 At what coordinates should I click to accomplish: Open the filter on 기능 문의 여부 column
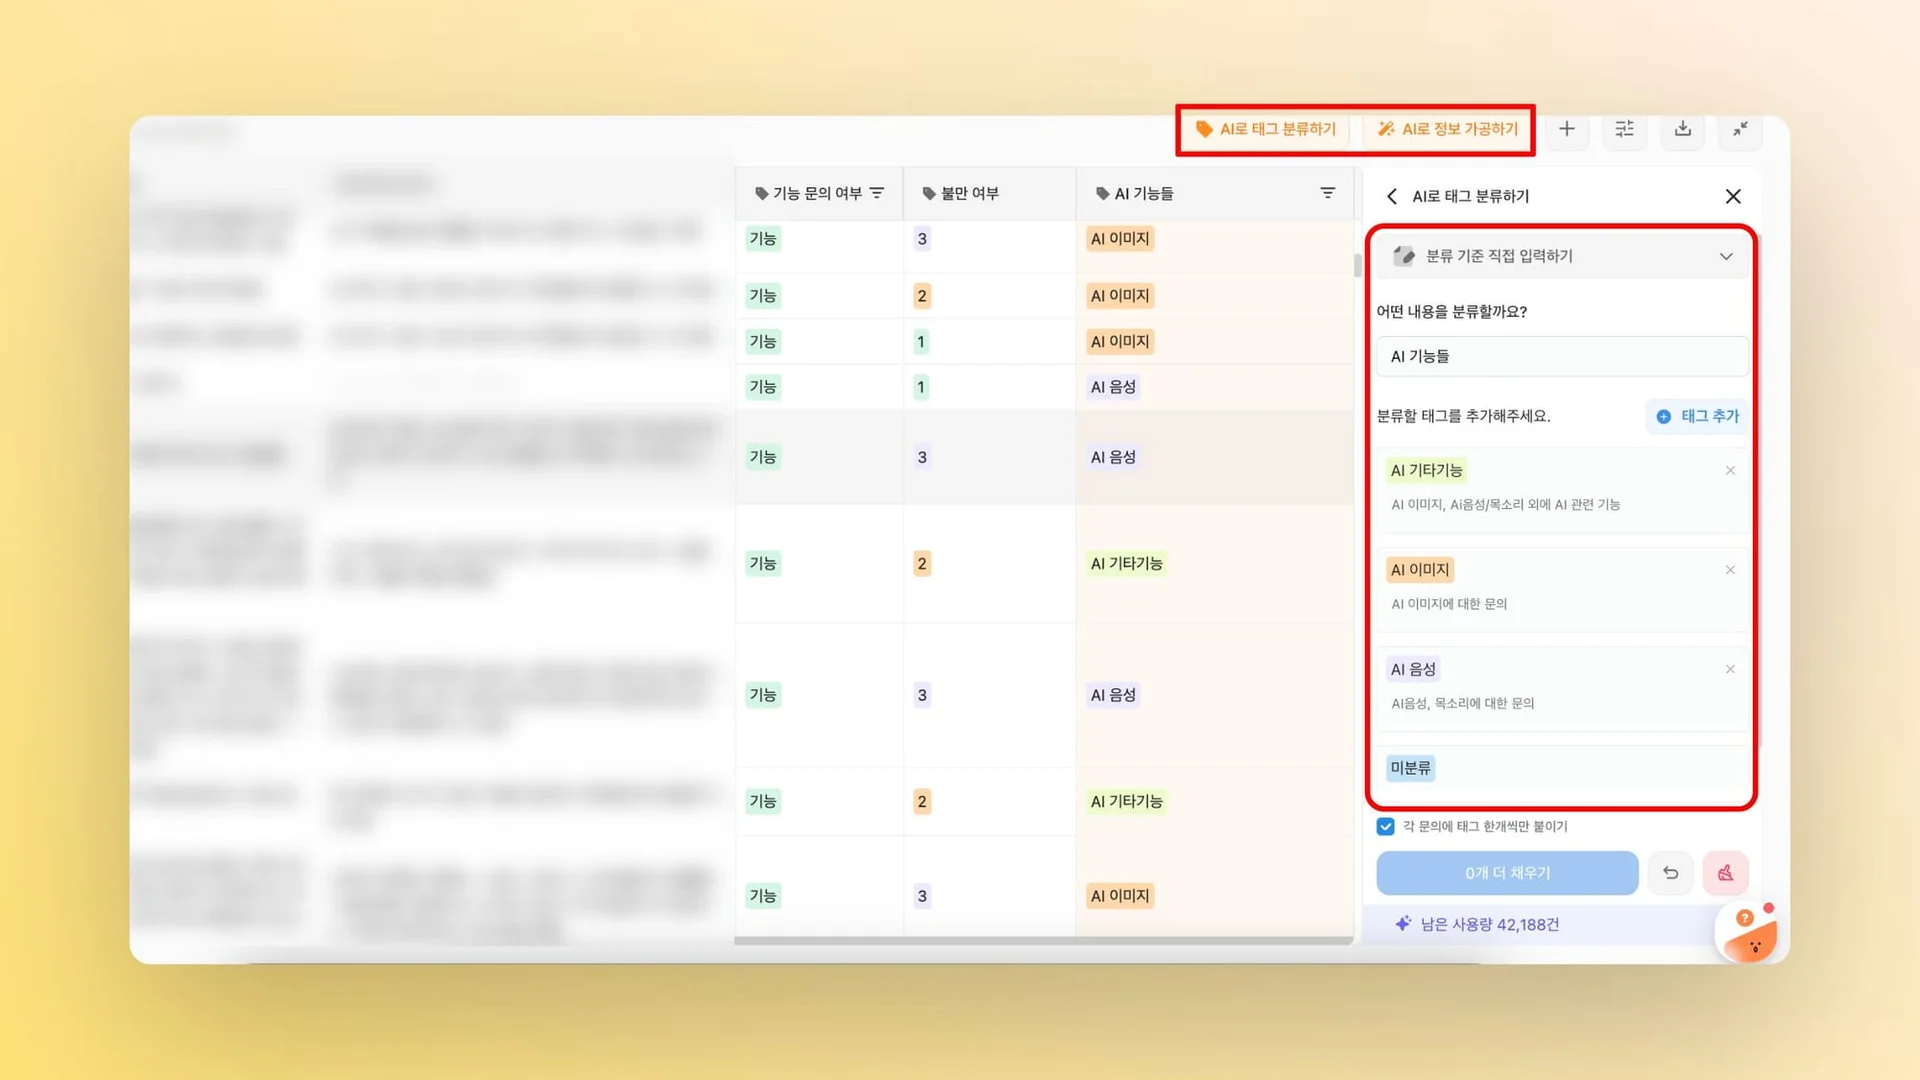(x=877, y=193)
